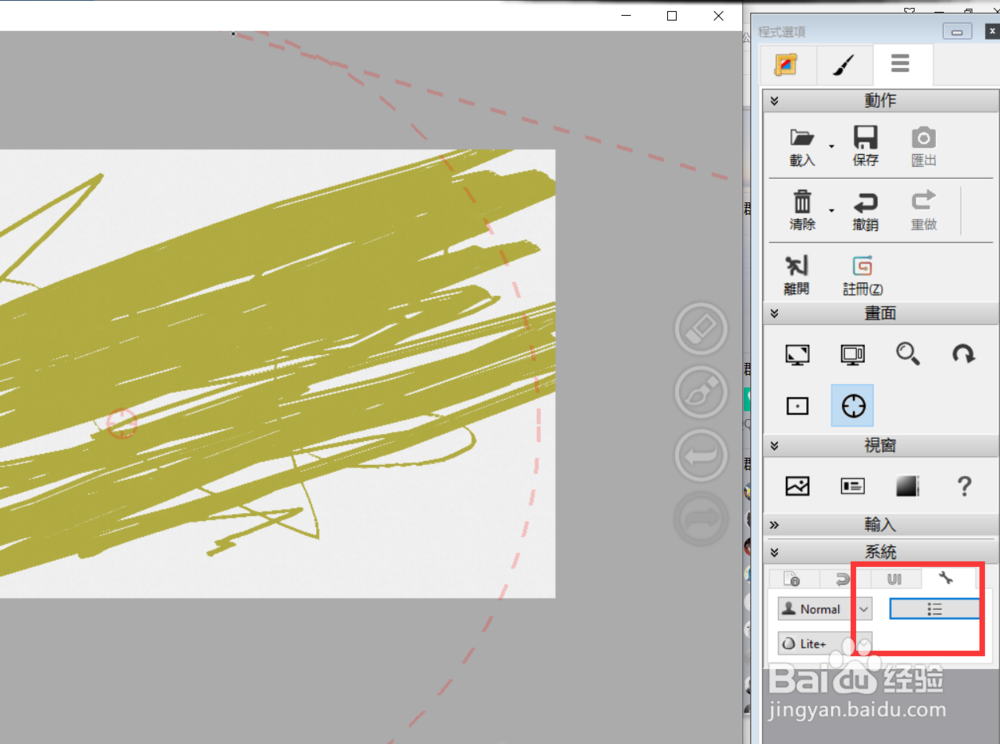Open the gradient panel icon
1000x744 pixels.
pyautogui.click(x=908, y=486)
